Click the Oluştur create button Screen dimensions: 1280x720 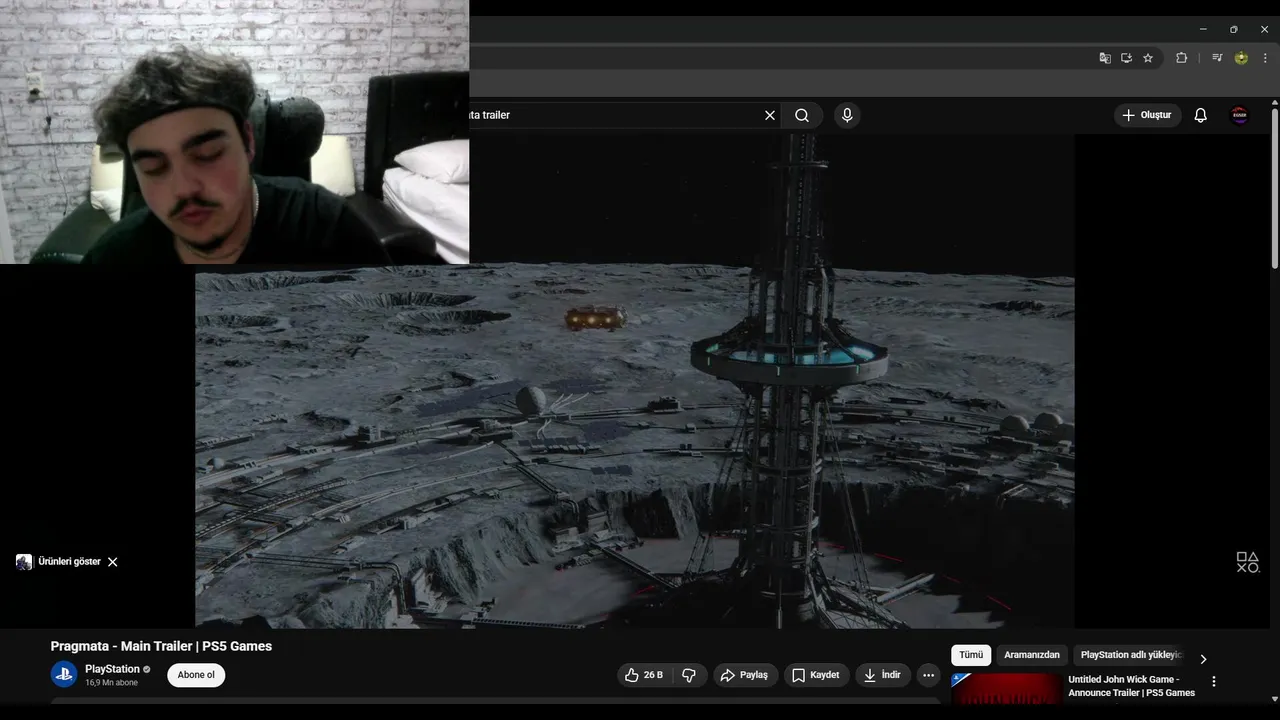pyautogui.click(x=1148, y=115)
